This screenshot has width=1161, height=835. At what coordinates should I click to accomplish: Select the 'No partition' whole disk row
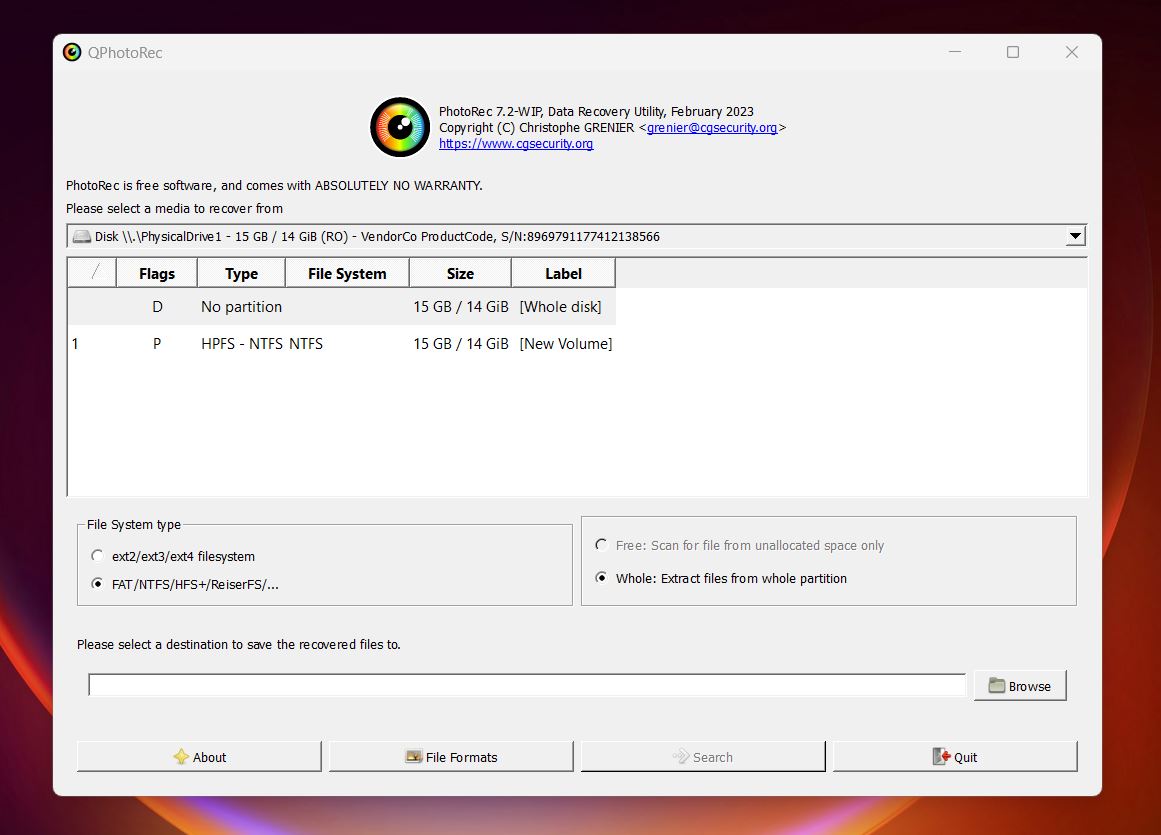pos(341,306)
